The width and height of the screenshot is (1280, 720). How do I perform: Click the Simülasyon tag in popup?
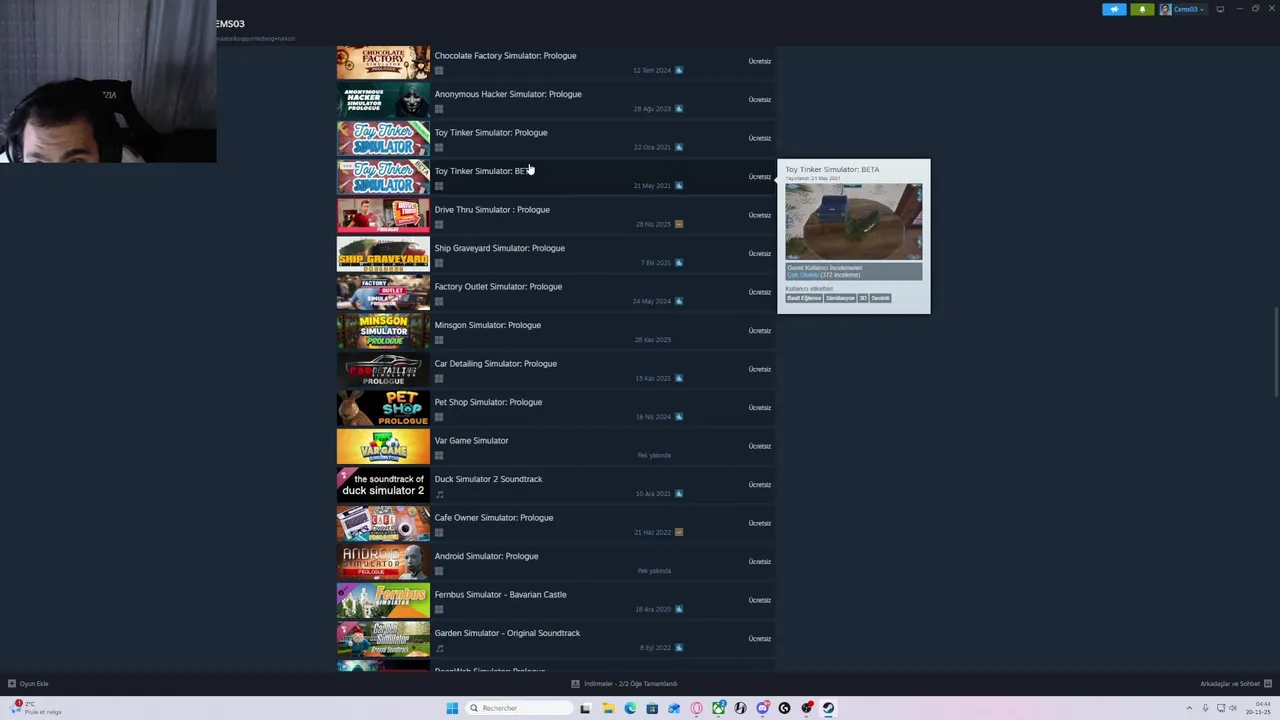point(840,298)
